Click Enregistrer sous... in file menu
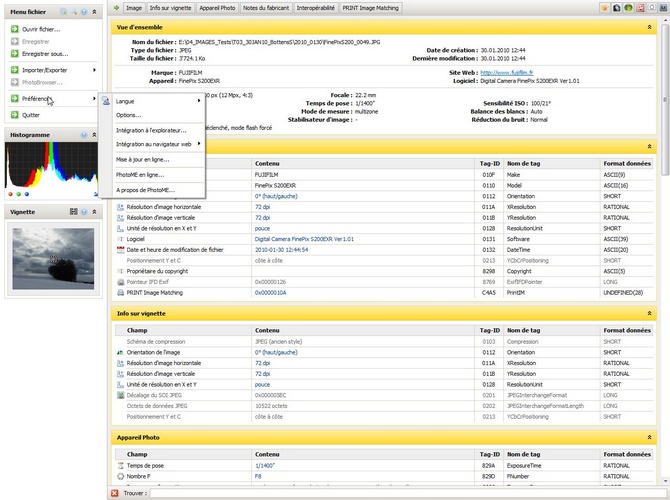Viewport: 670px width, 500px height. pos(45,53)
